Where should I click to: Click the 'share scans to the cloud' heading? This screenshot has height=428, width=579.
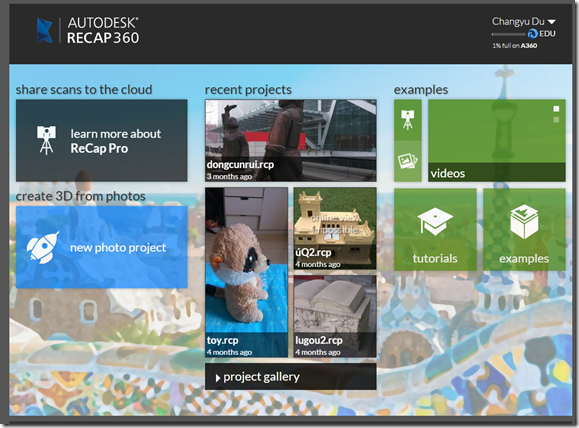84,90
